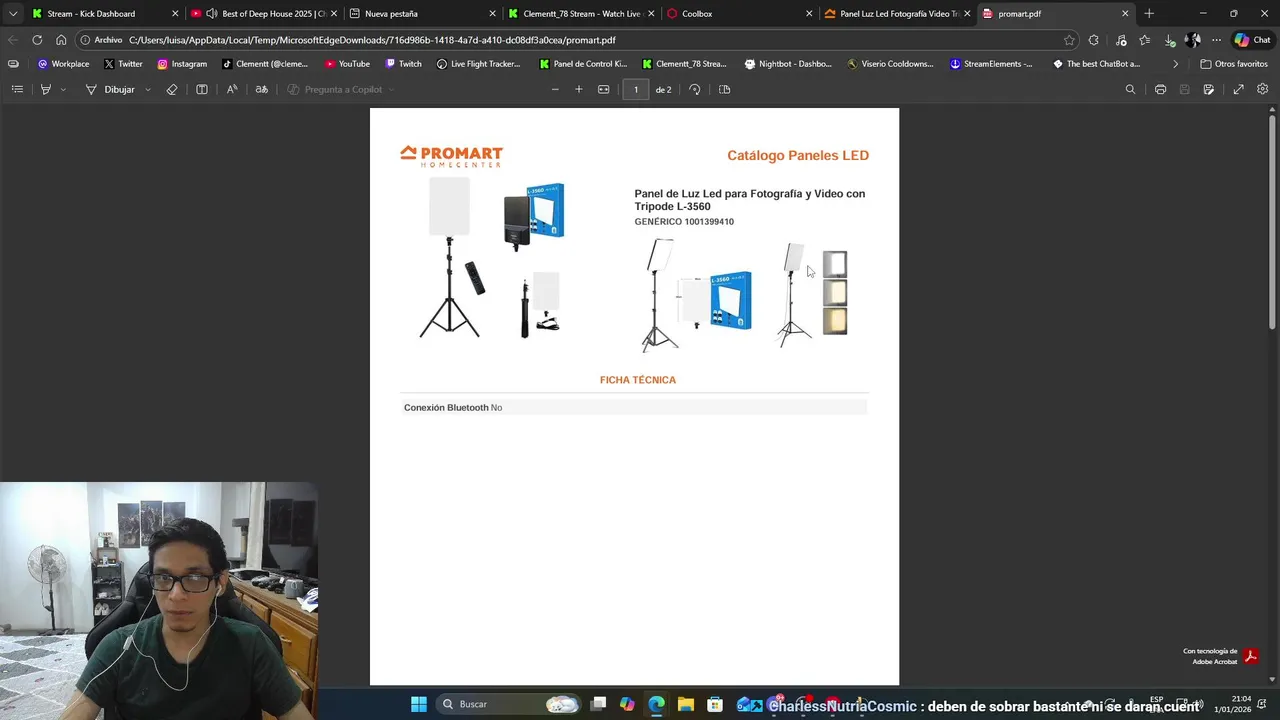Open Microsoft Store from taskbar
Screen dimensions: 1280x720
715,704
